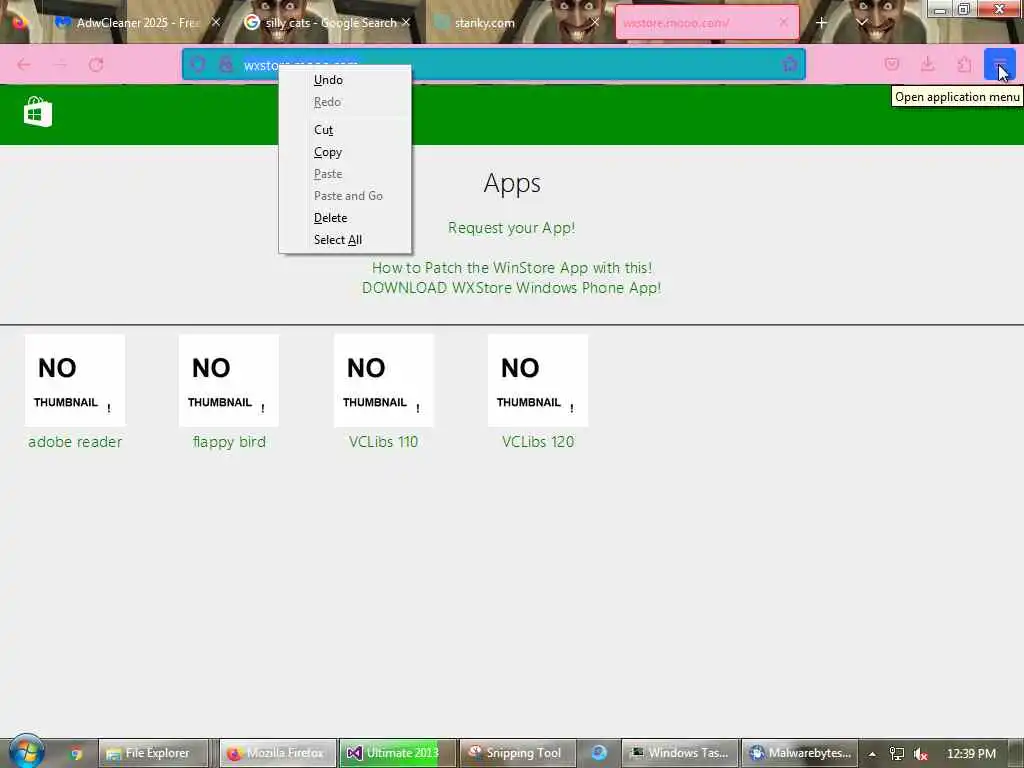Click the blue globe taskbar icon
Screen dimensions: 1024x768
click(x=599, y=754)
